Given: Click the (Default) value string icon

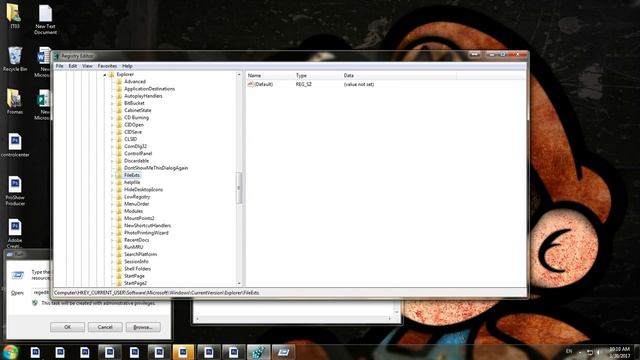Looking at the screenshot, I should tap(251, 84).
